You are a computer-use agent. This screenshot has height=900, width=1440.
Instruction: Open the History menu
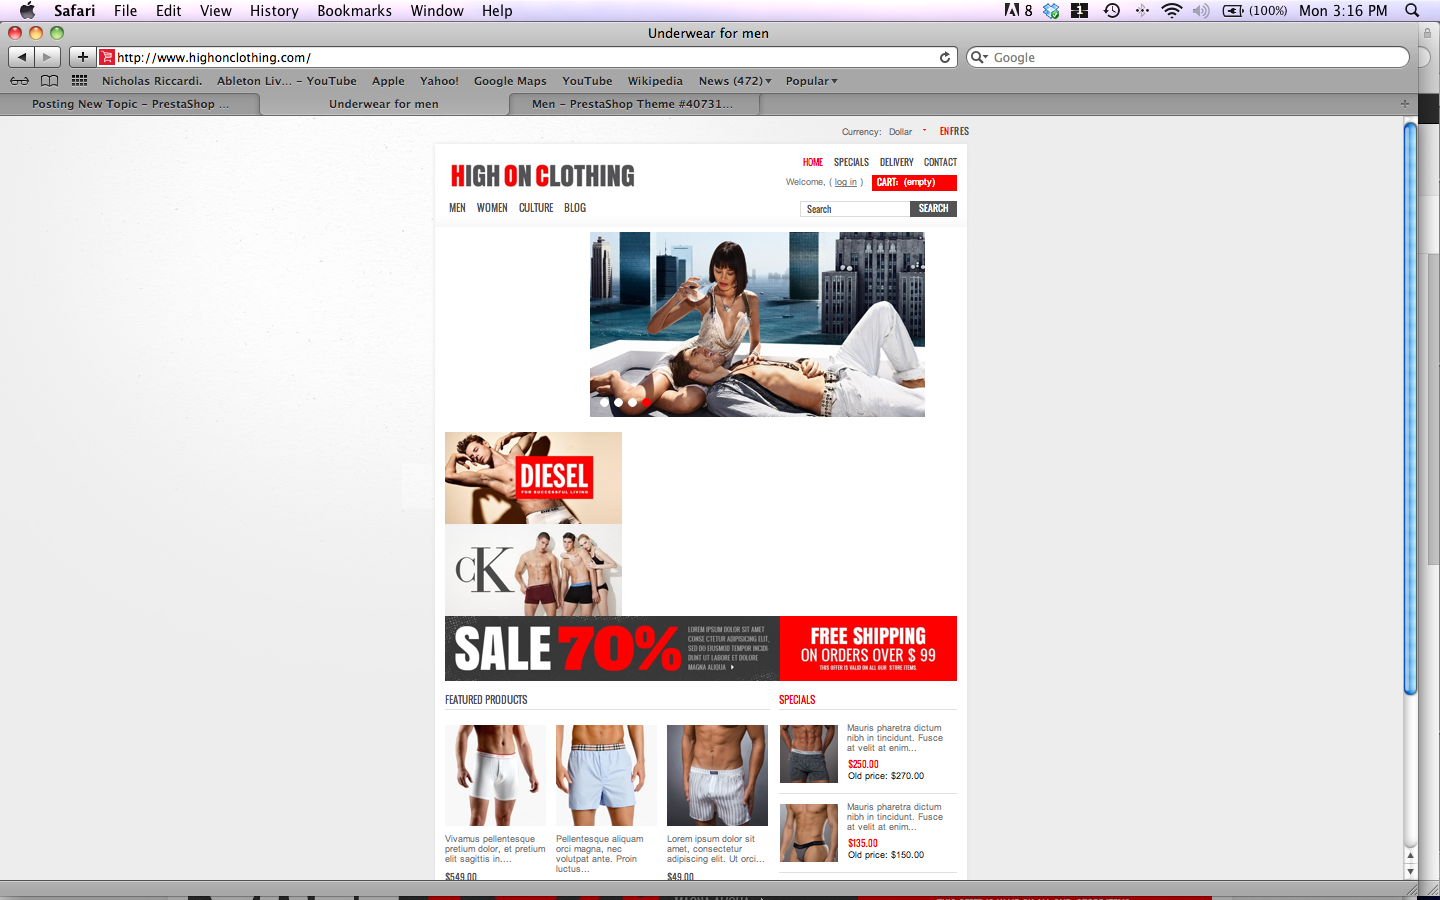274,10
